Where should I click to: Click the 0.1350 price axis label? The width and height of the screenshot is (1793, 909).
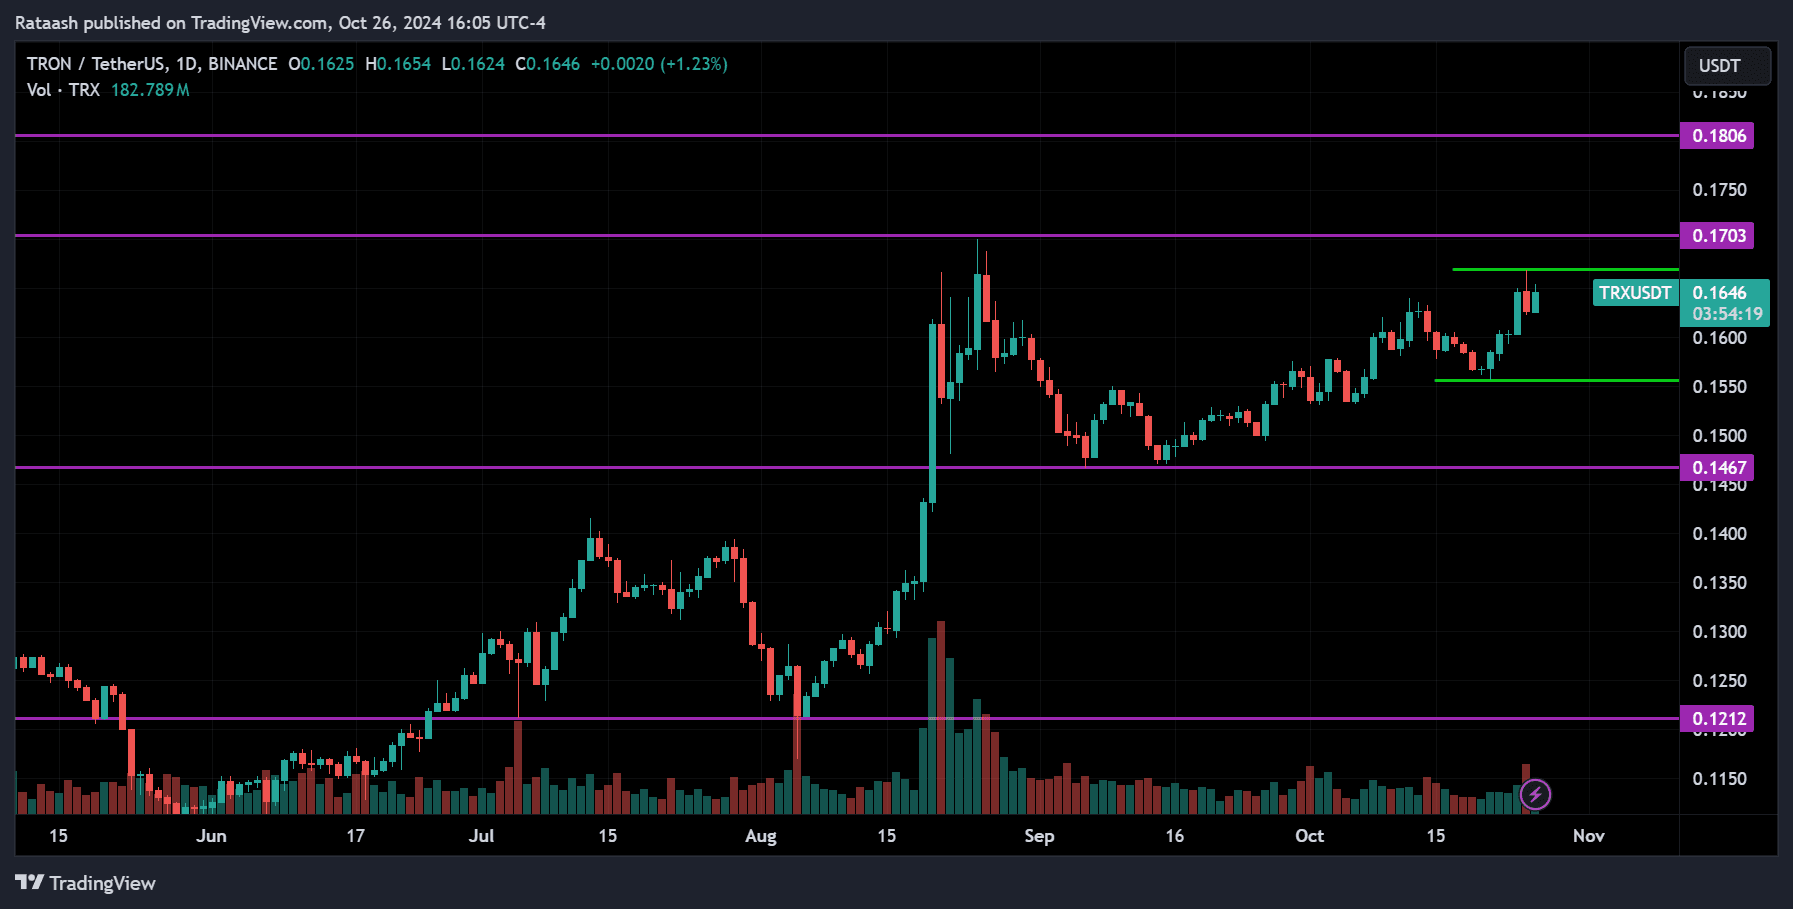tap(1719, 583)
